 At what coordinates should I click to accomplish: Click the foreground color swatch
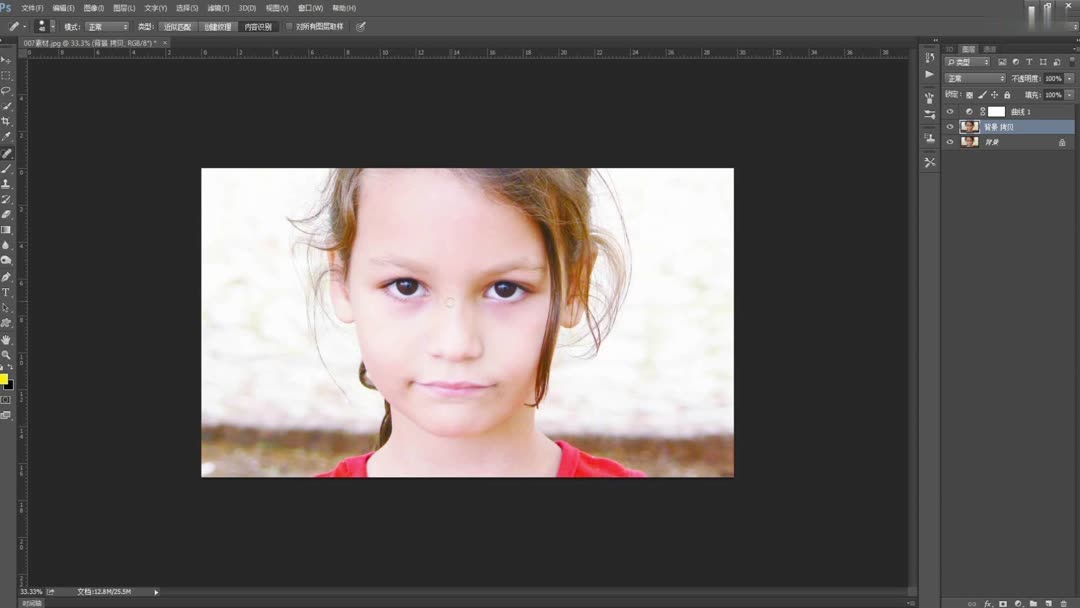coord(4,377)
